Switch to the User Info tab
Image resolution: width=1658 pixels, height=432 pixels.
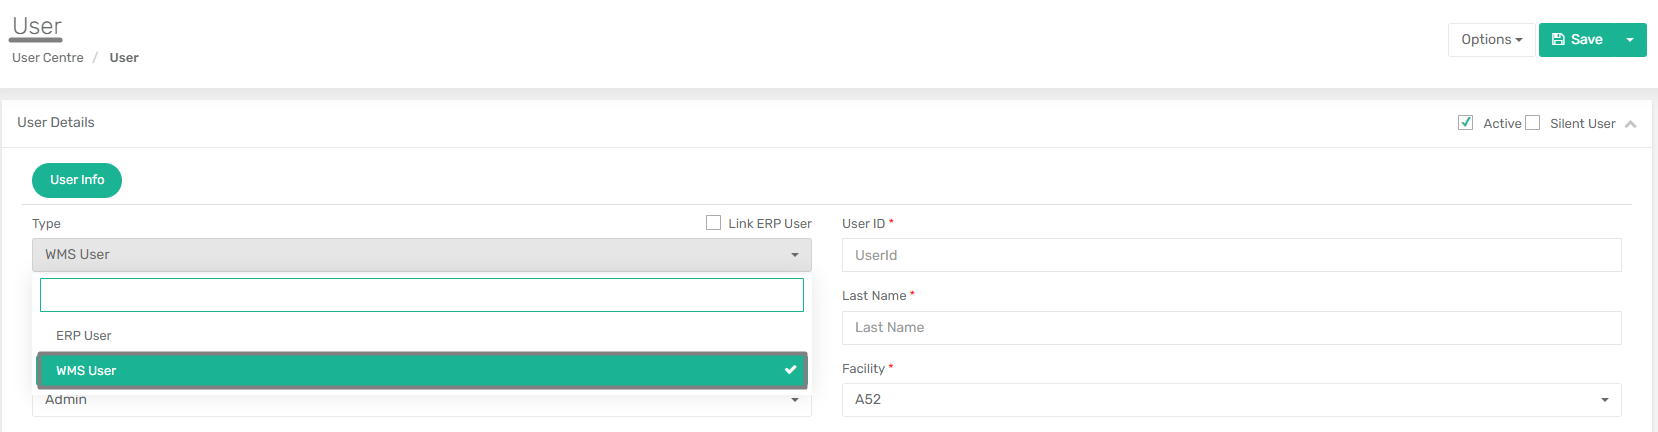77,180
